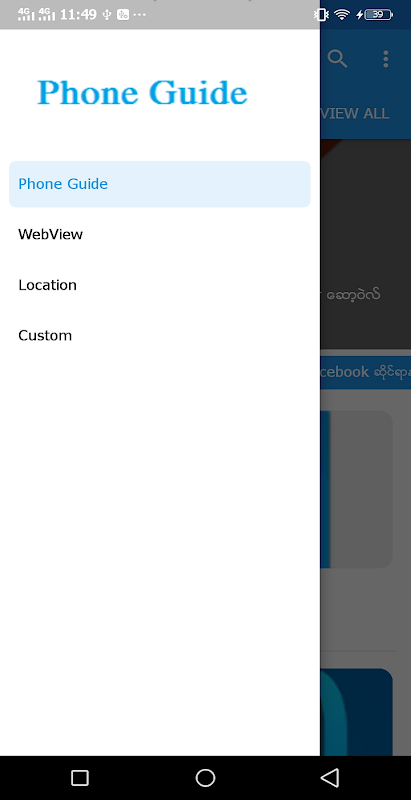
Task: Tap the bottom teal card thumbnail
Action: point(356,712)
